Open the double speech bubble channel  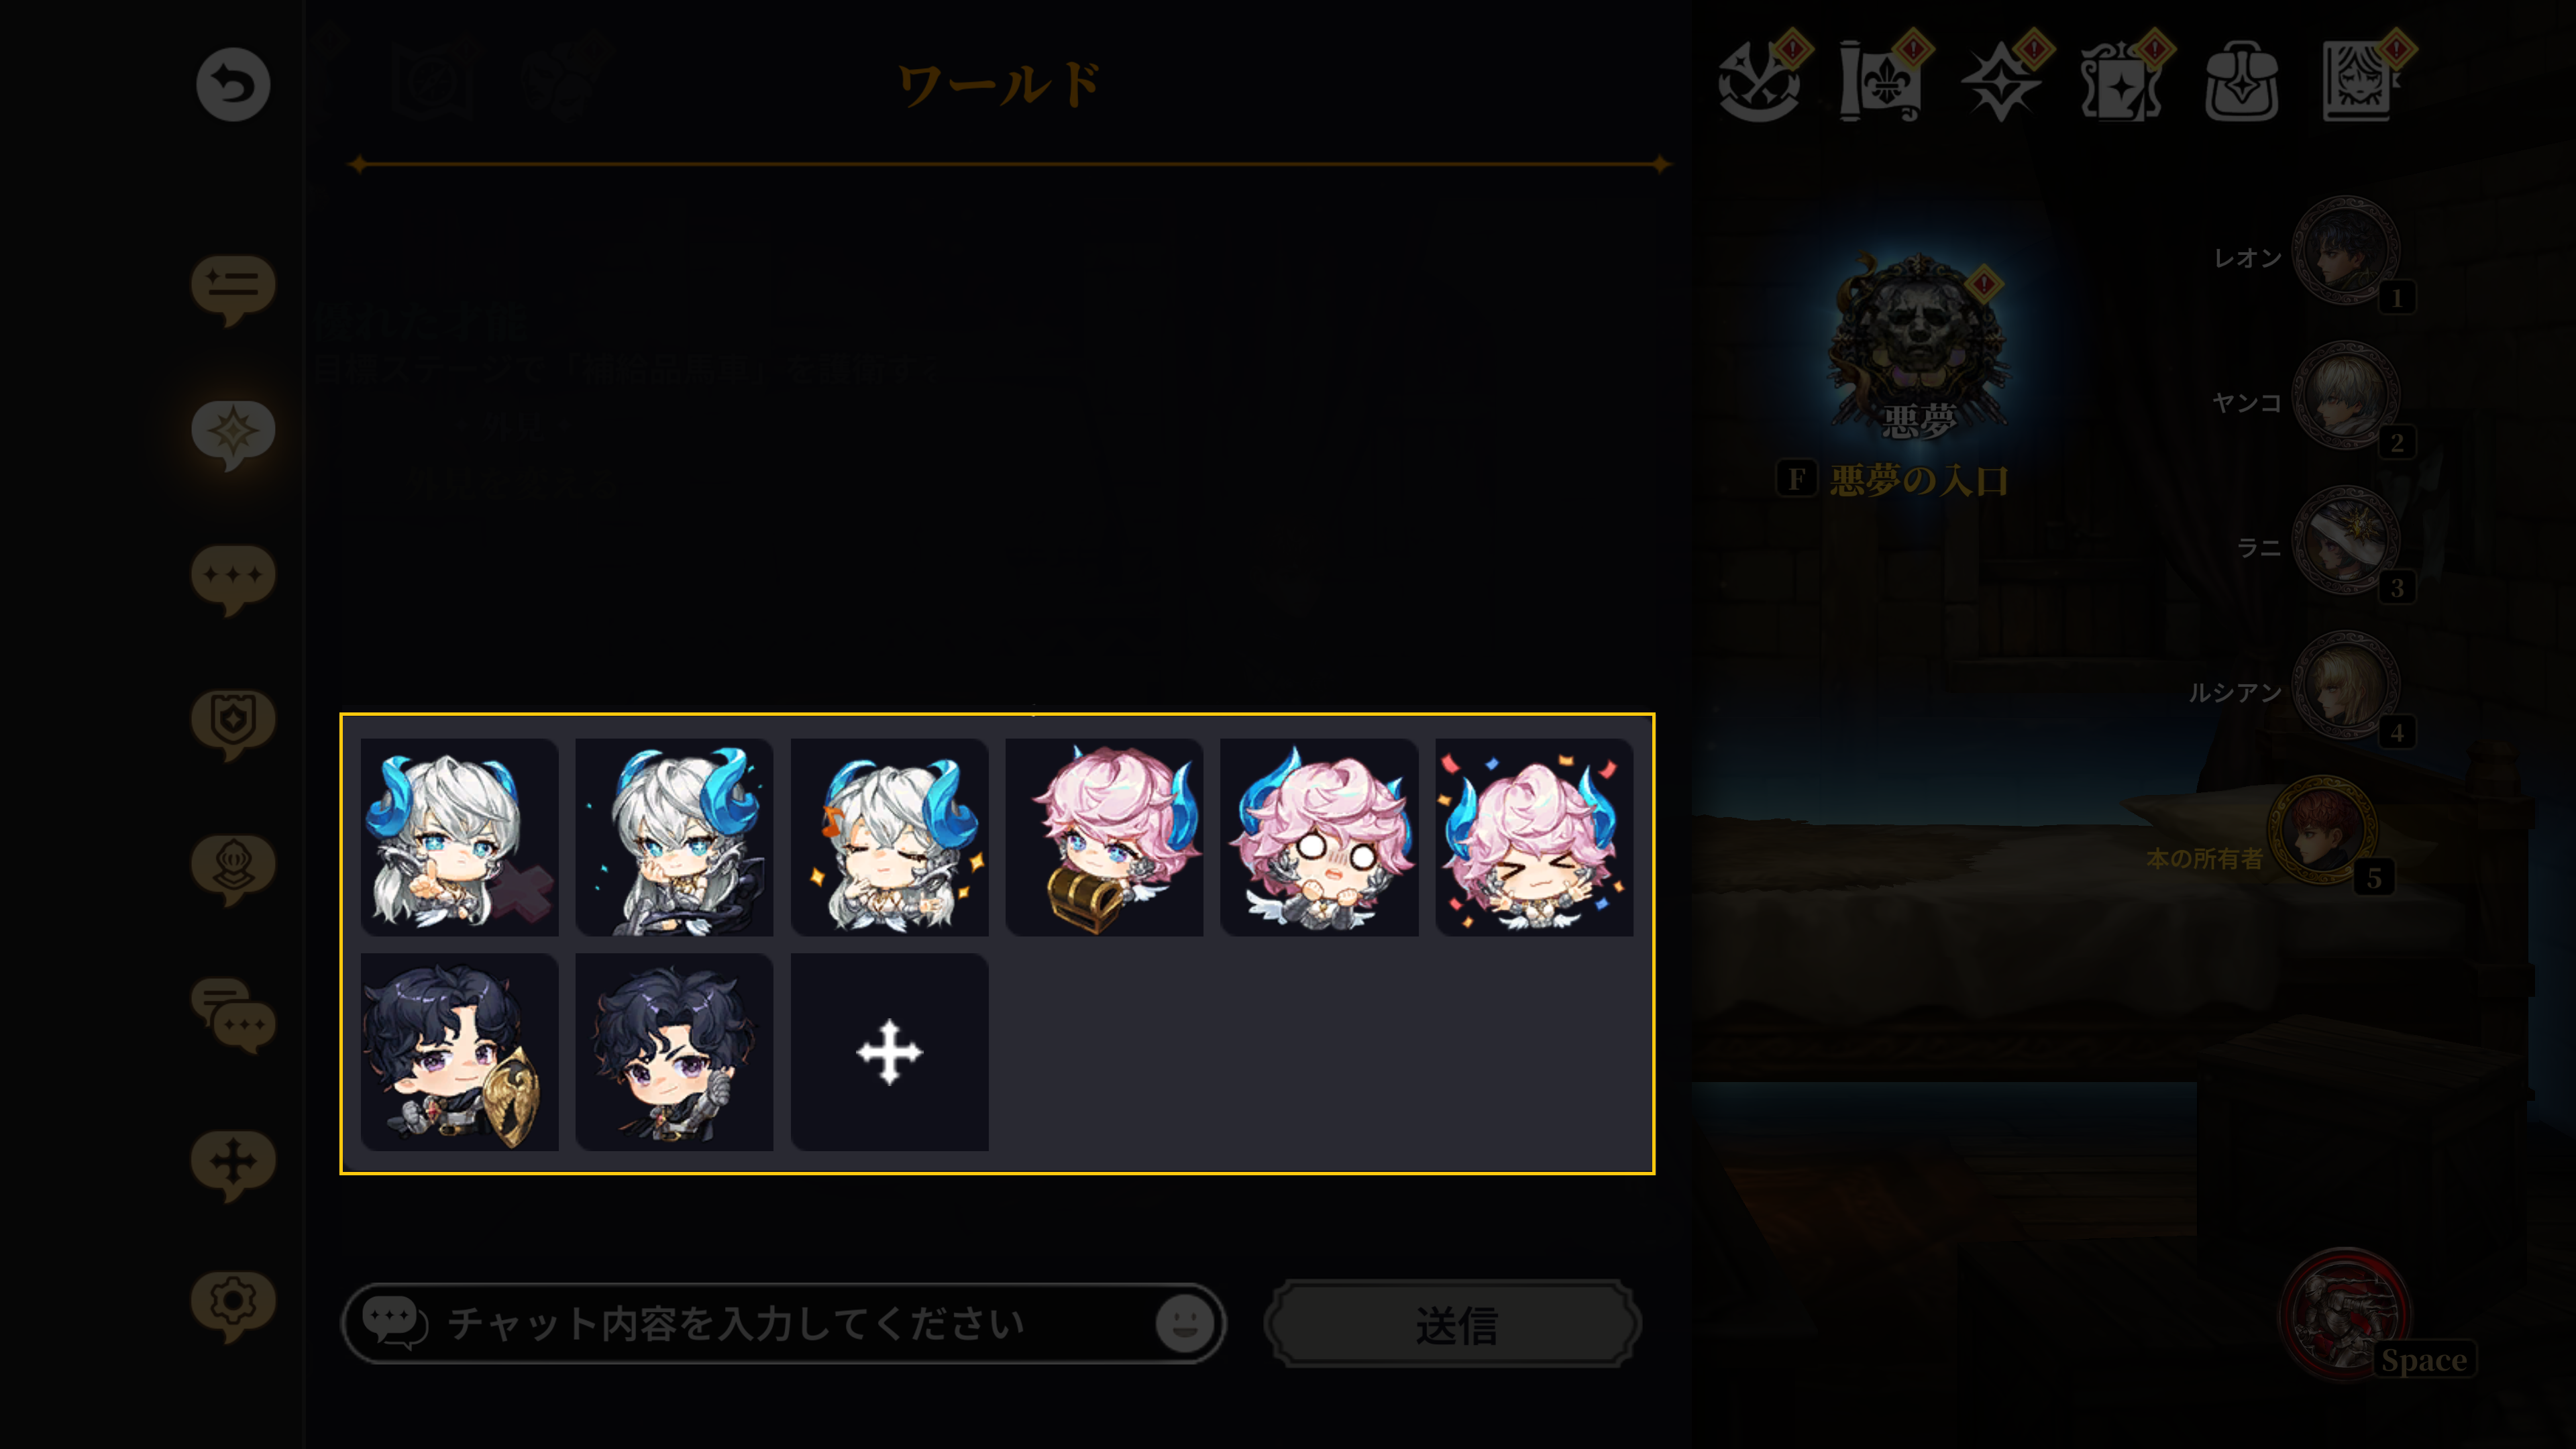233,1015
